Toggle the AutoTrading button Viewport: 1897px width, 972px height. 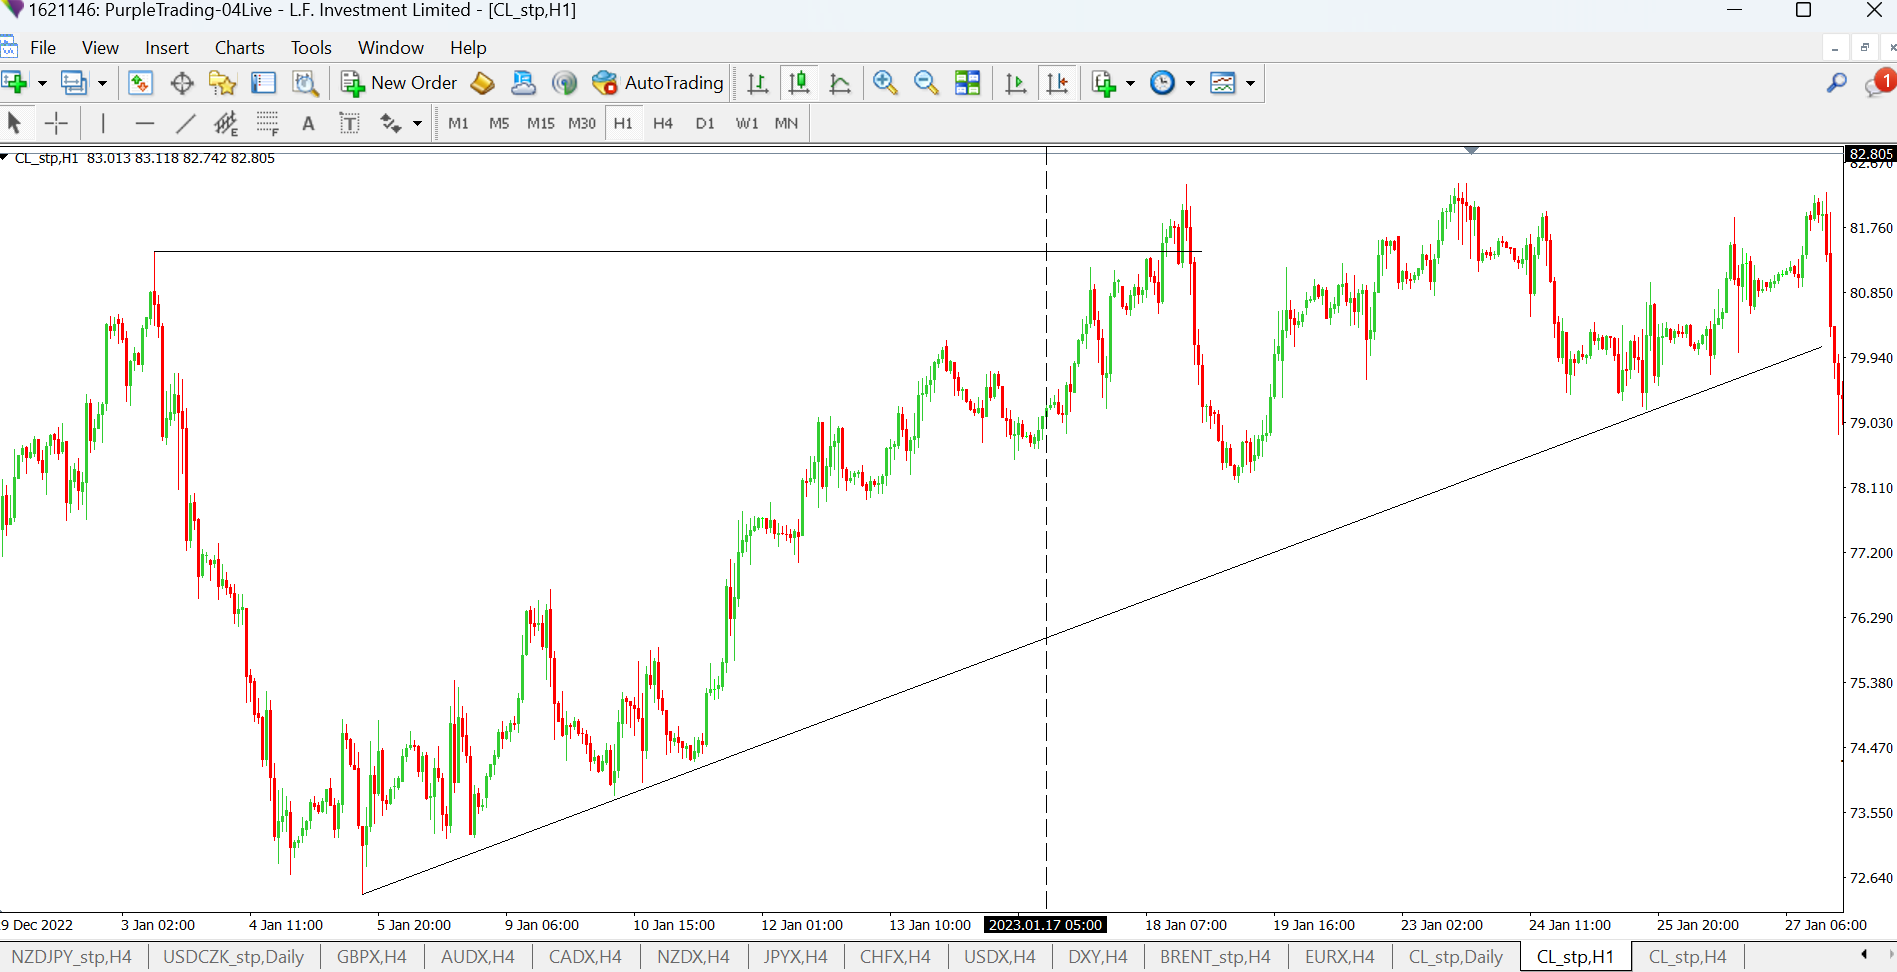(x=657, y=83)
